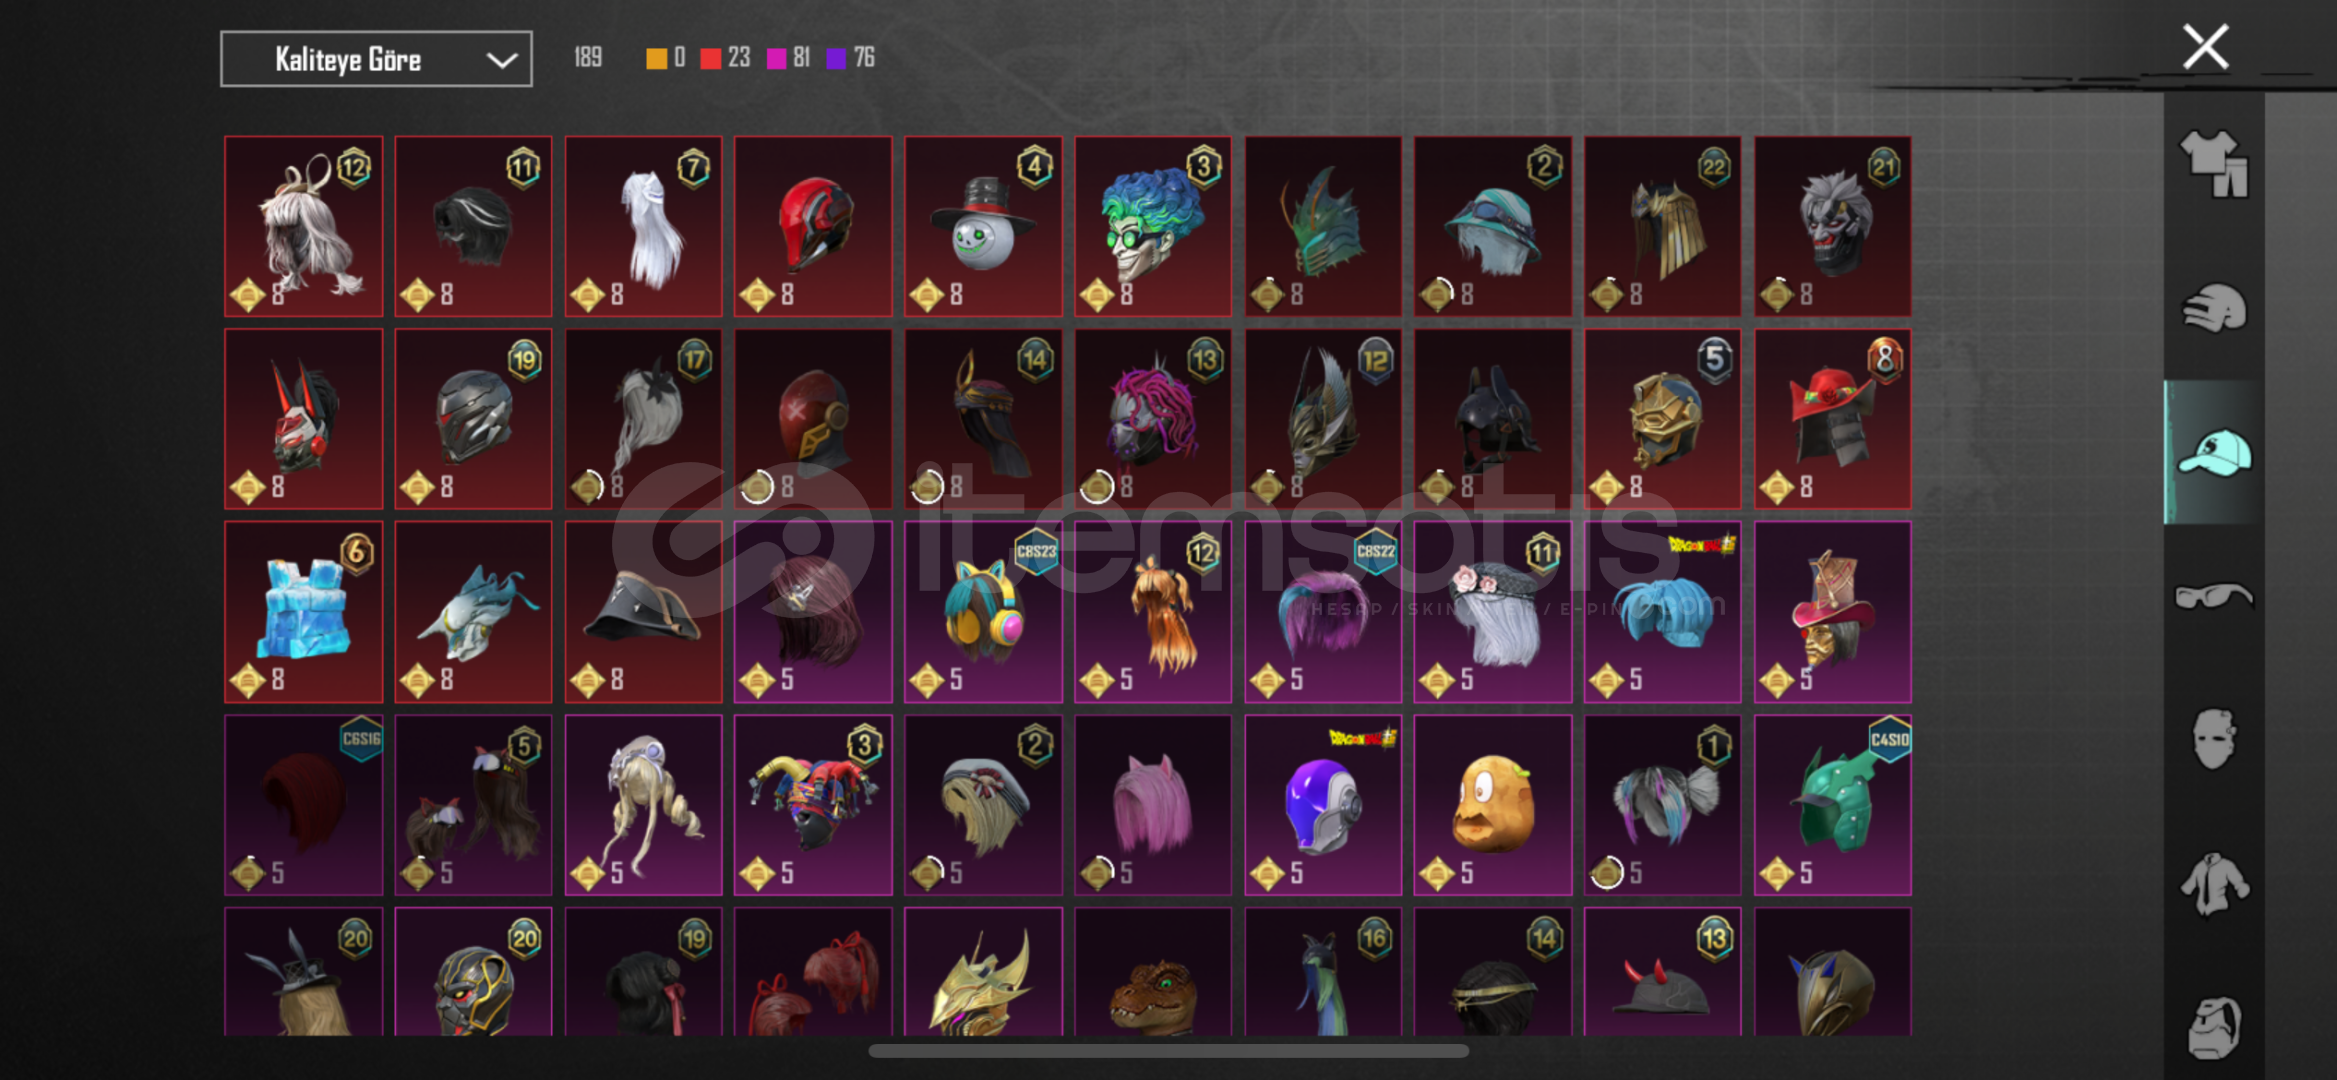This screenshot has height=1080, width=2337.
Task: Click the horizontal scrollbar at the bottom
Action: pyautogui.click(x=1168, y=1050)
